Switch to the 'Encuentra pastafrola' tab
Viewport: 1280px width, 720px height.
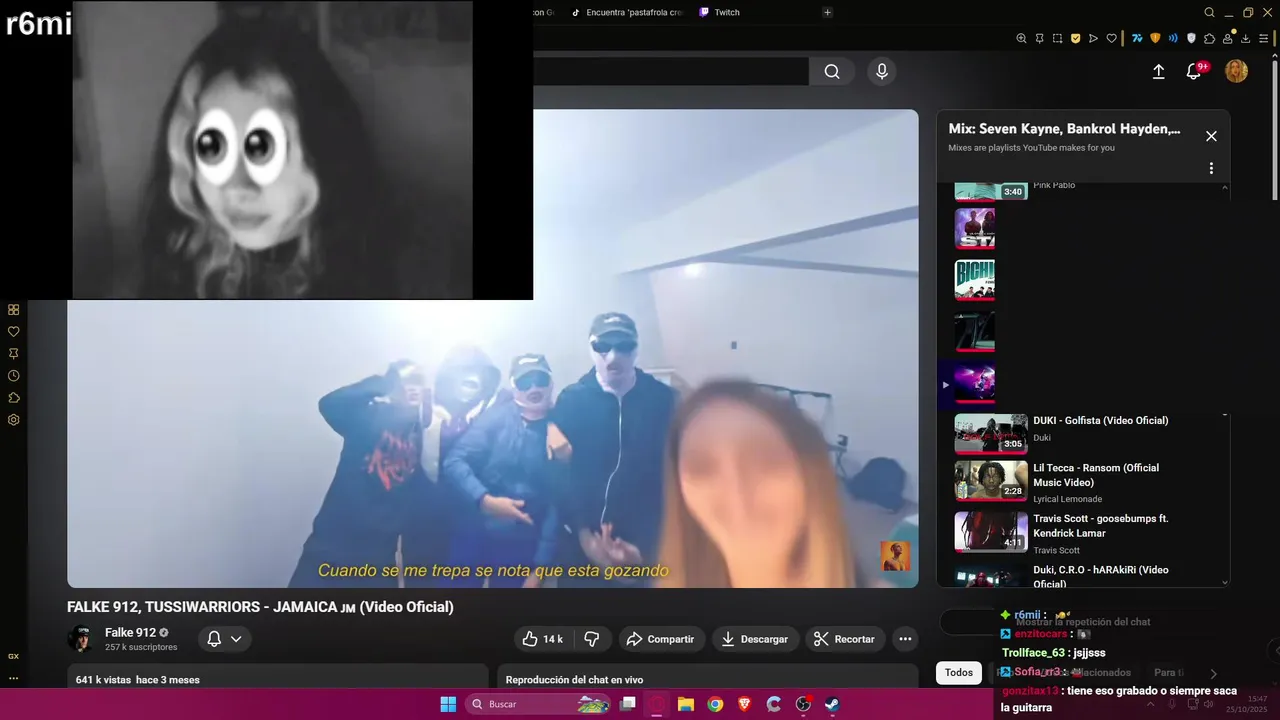(x=627, y=12)
